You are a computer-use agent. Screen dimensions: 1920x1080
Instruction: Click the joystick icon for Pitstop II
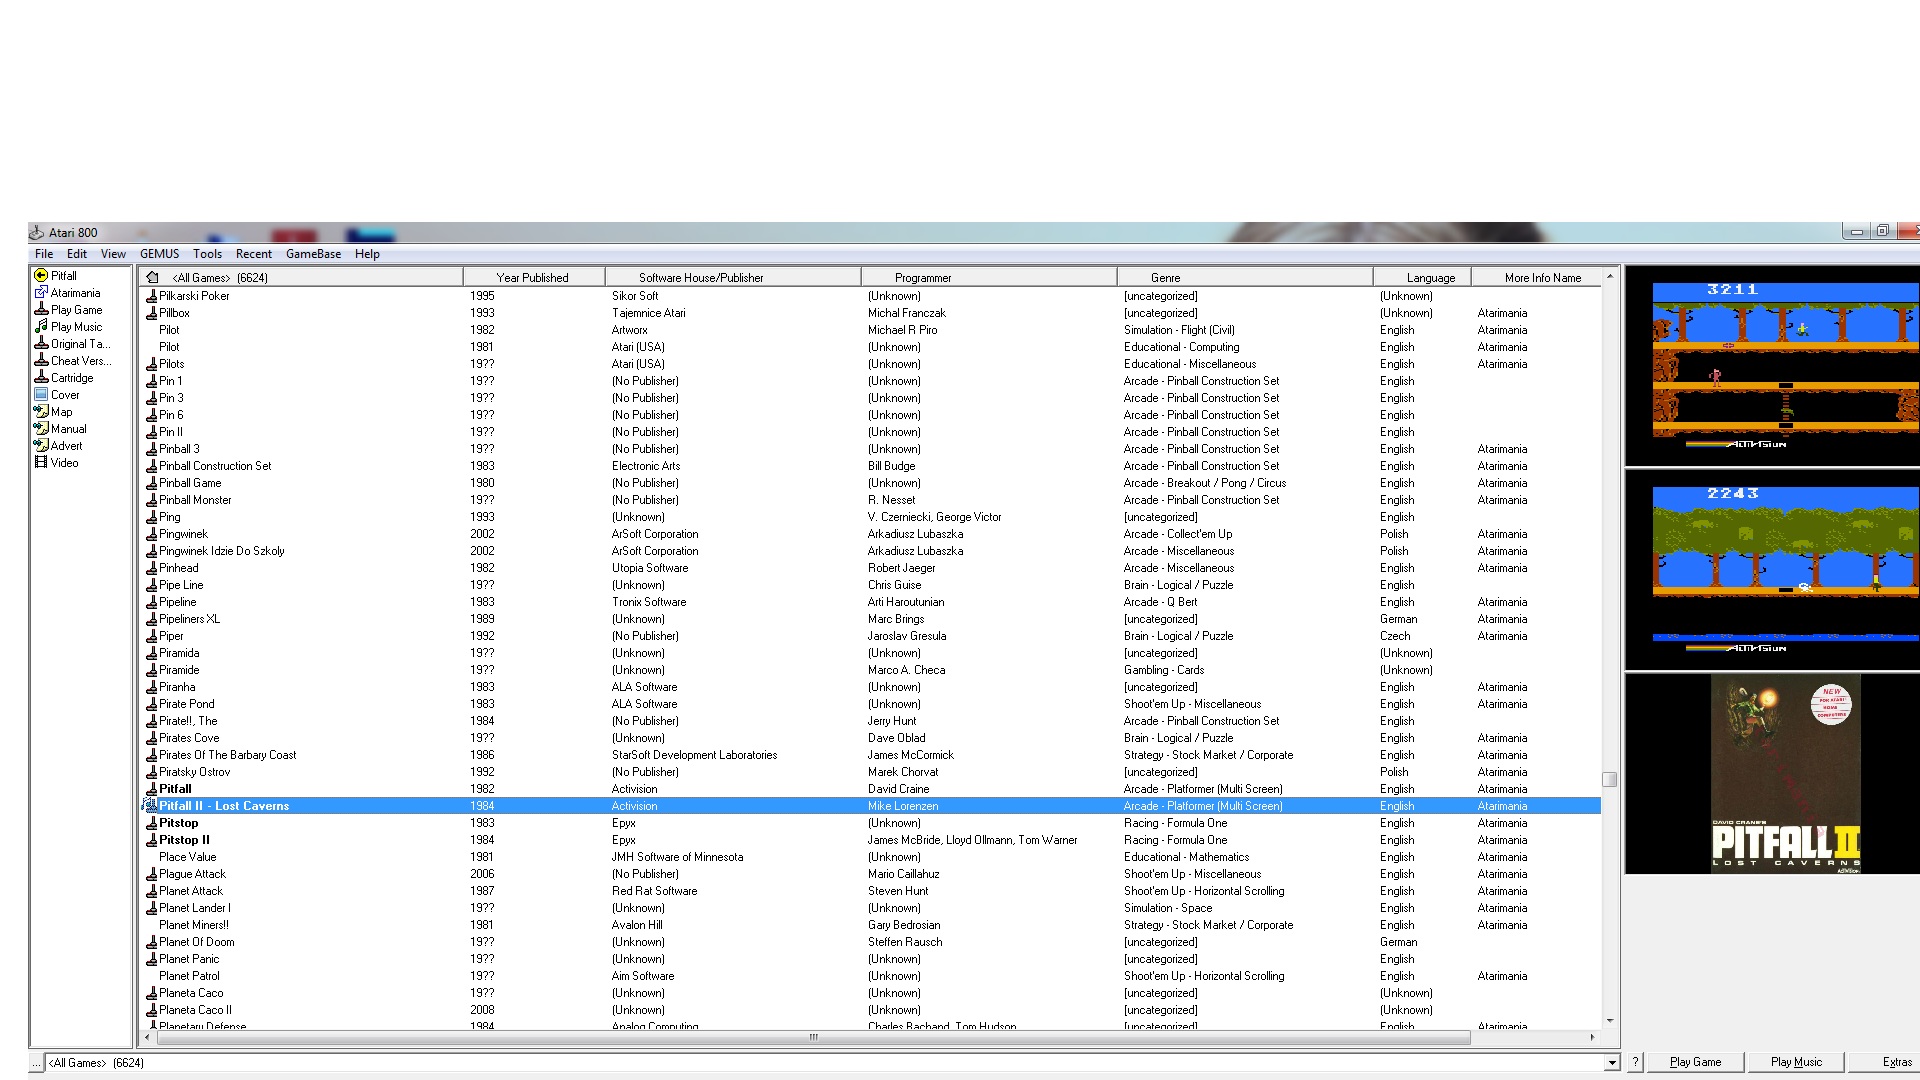click(x=152, y=840)
